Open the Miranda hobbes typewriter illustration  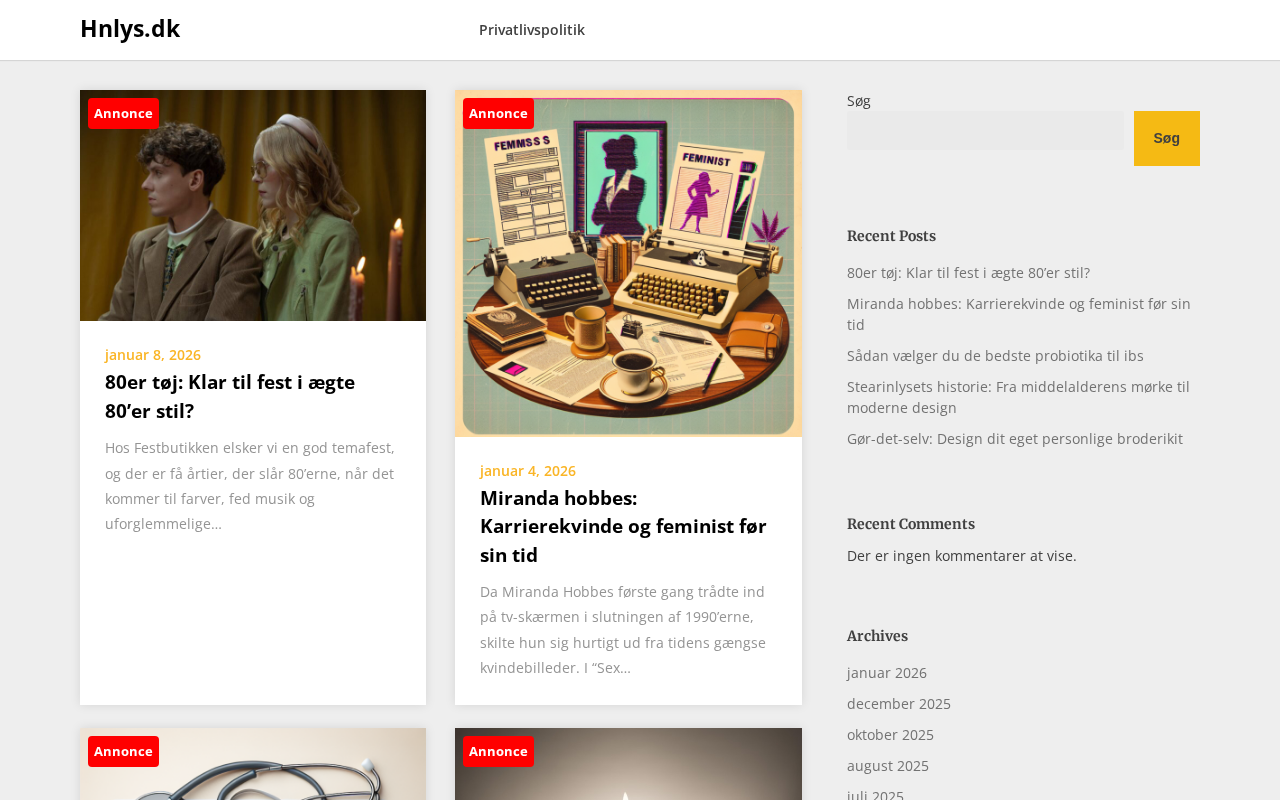click(628, 263)
